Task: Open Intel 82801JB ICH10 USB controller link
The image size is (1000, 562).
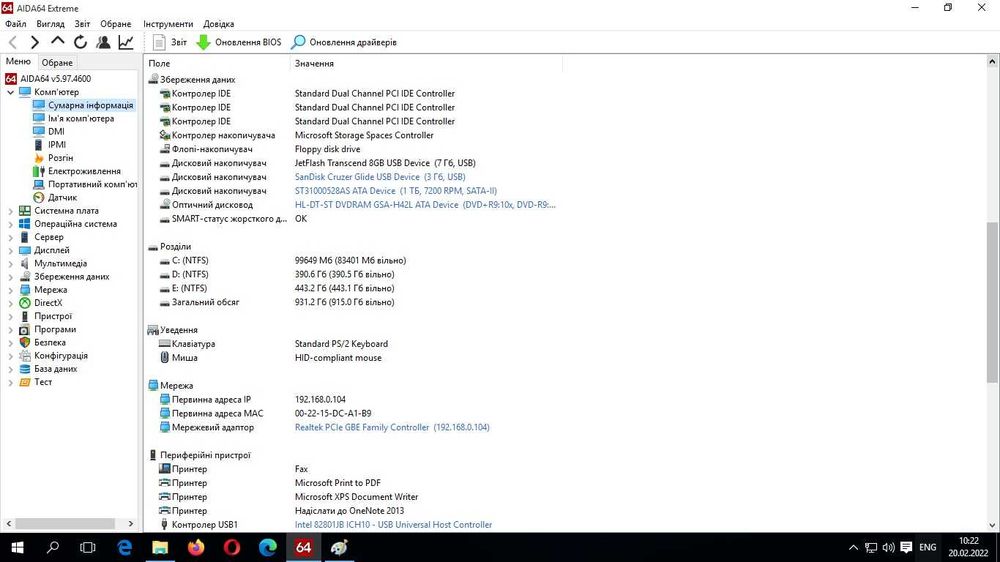Action: (393, 524)
